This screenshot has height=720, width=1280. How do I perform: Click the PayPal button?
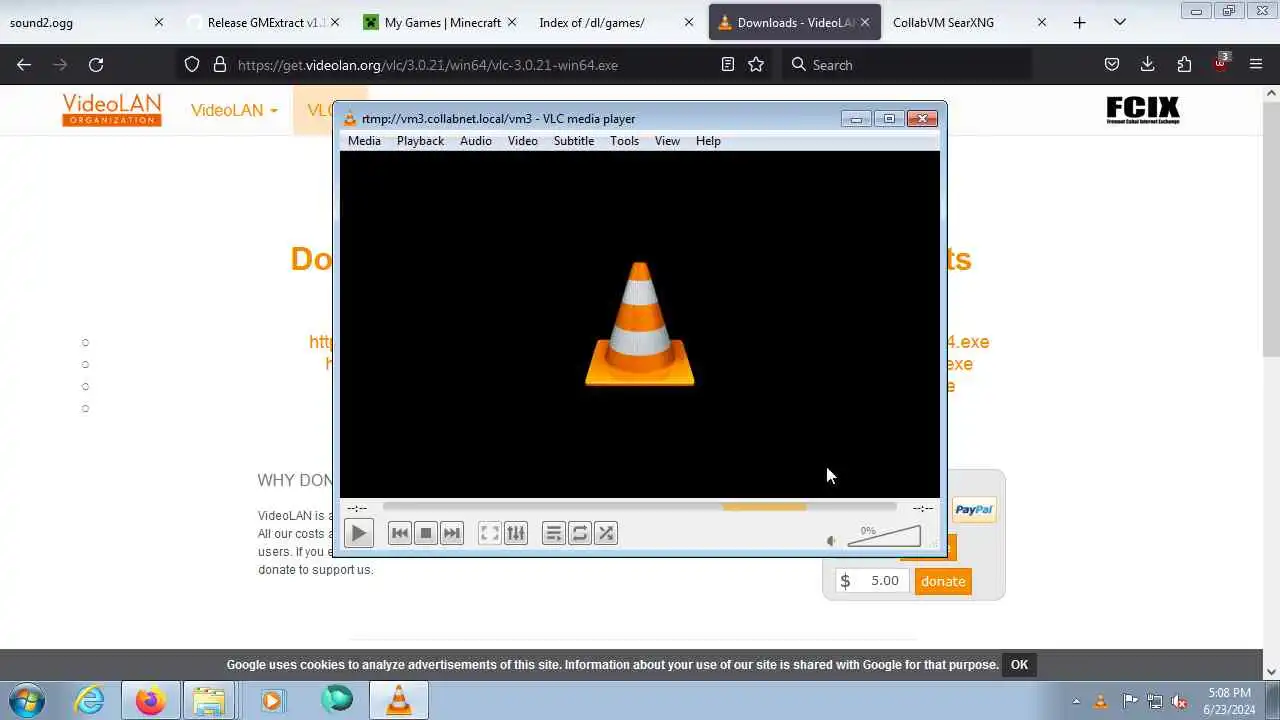coord(973,509)
